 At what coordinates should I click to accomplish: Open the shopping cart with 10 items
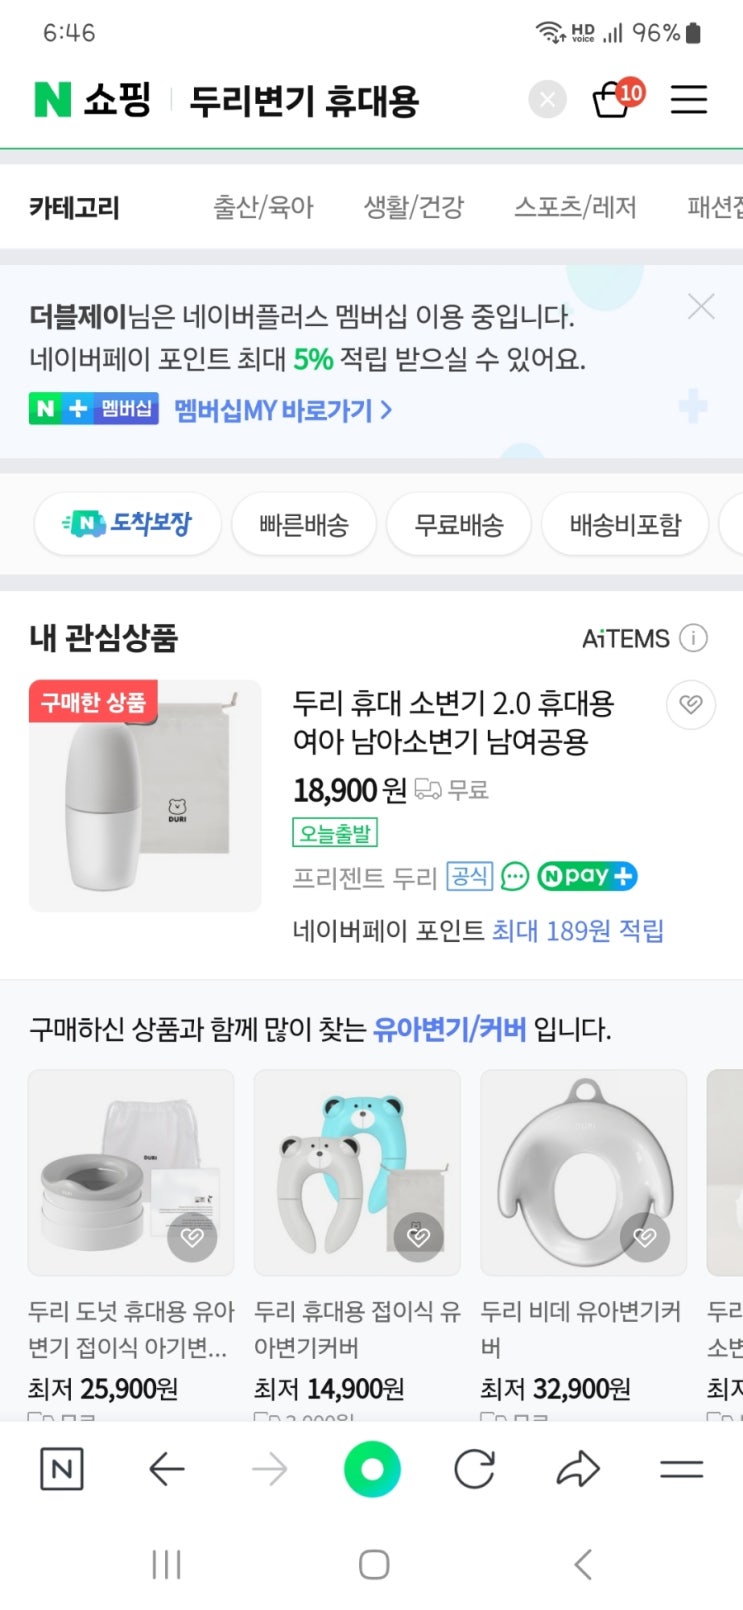(613, 99)
